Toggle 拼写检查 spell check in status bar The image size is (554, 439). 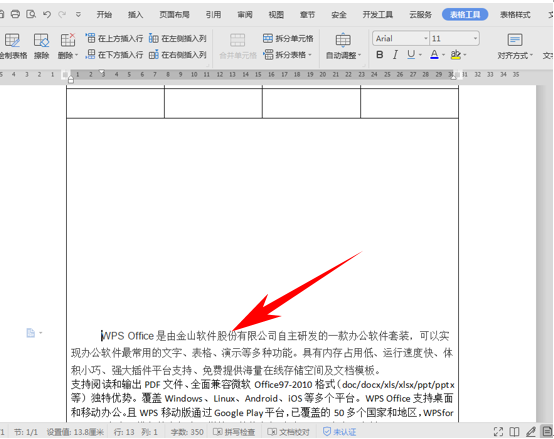click(x=235, y=432)
